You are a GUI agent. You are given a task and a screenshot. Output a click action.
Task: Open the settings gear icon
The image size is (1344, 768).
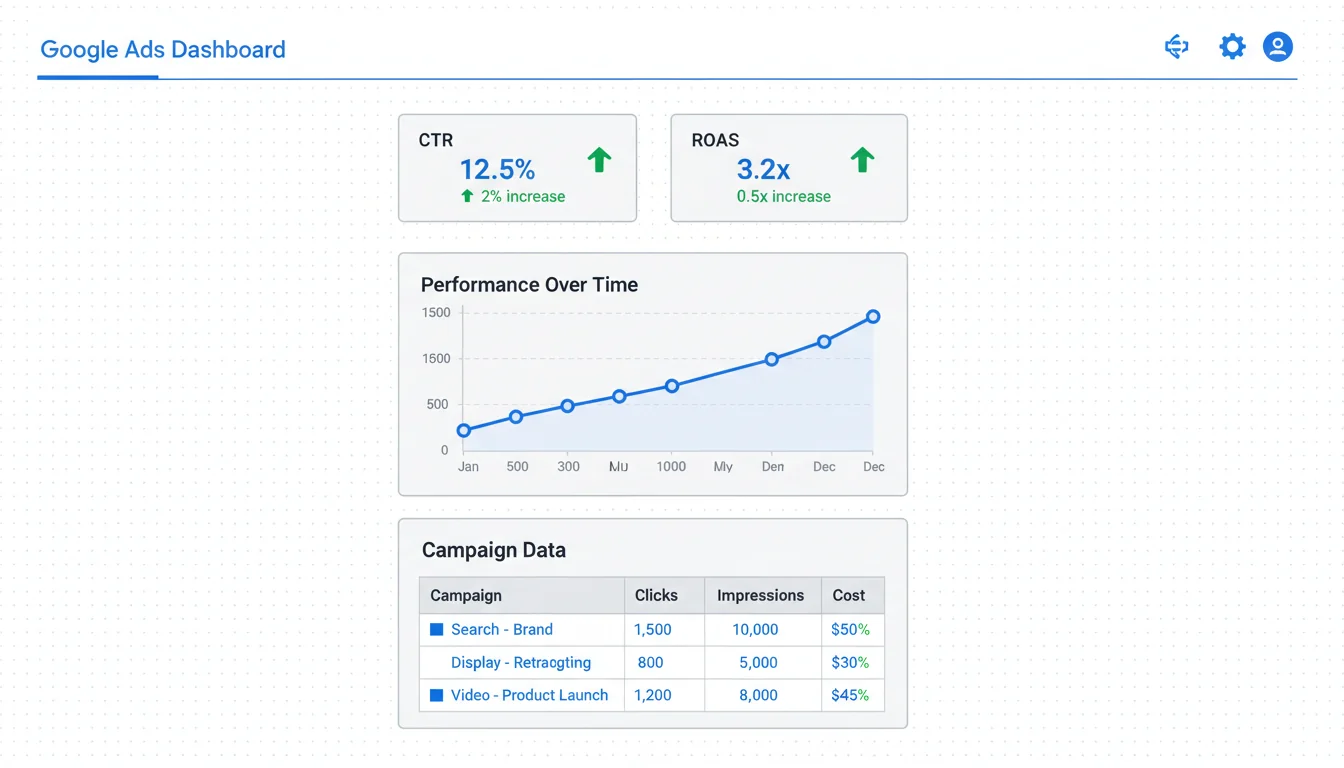(1232, 47)
